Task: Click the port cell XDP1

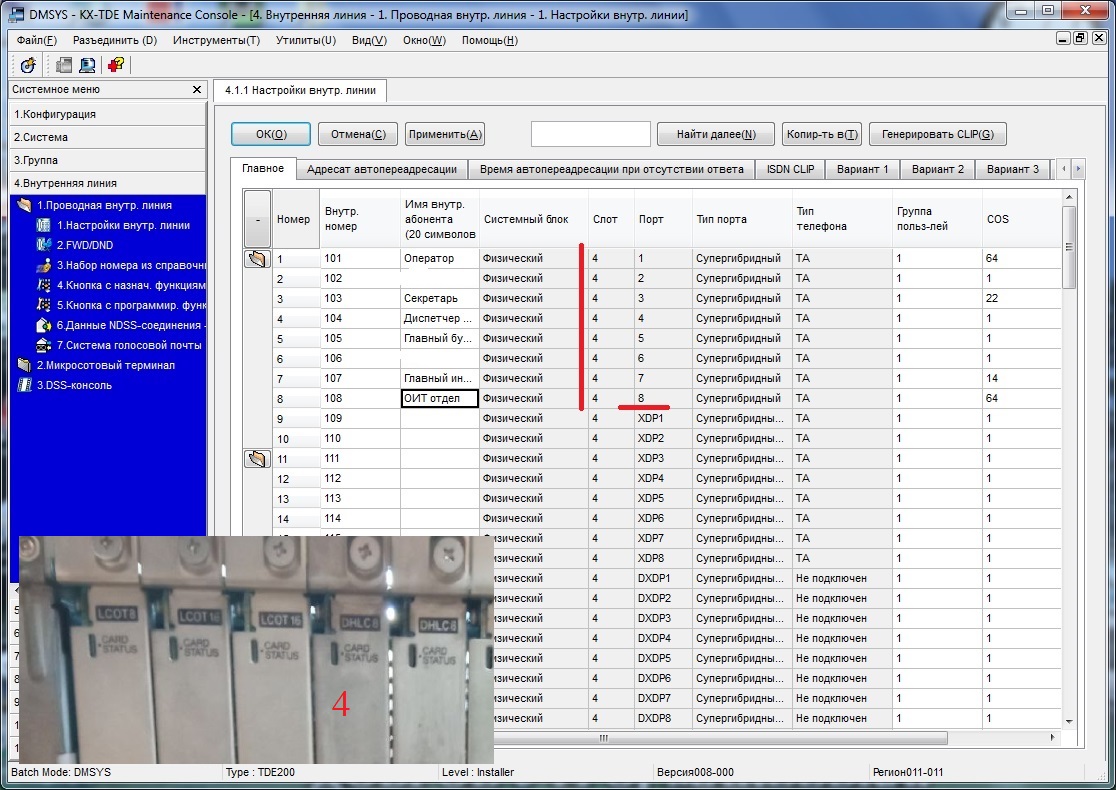Action: point(663,418)
